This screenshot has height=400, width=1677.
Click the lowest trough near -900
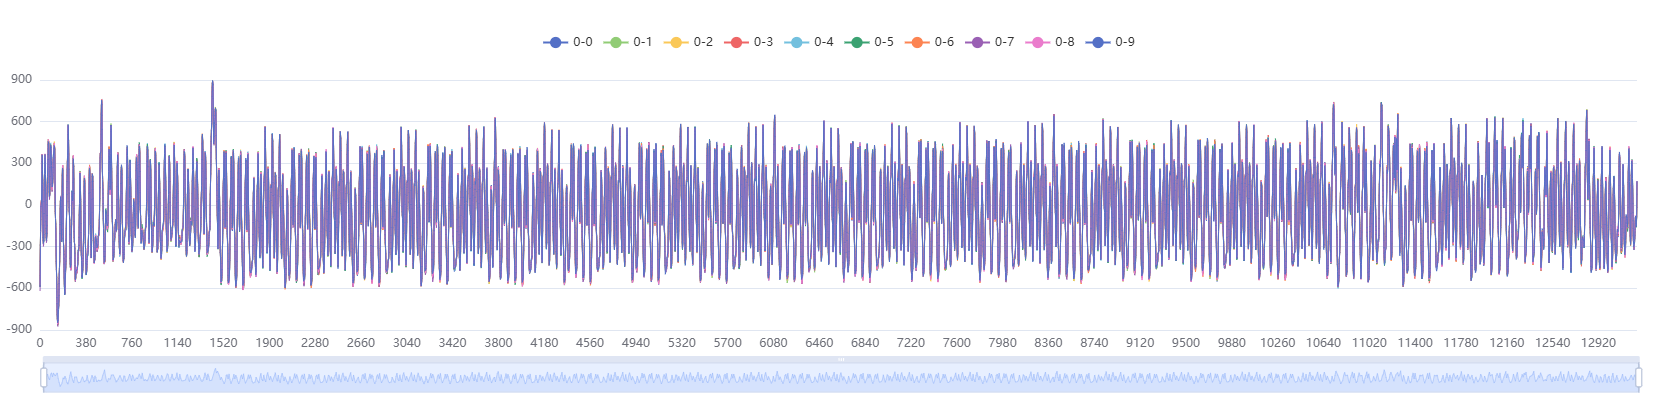pos(57,324)
